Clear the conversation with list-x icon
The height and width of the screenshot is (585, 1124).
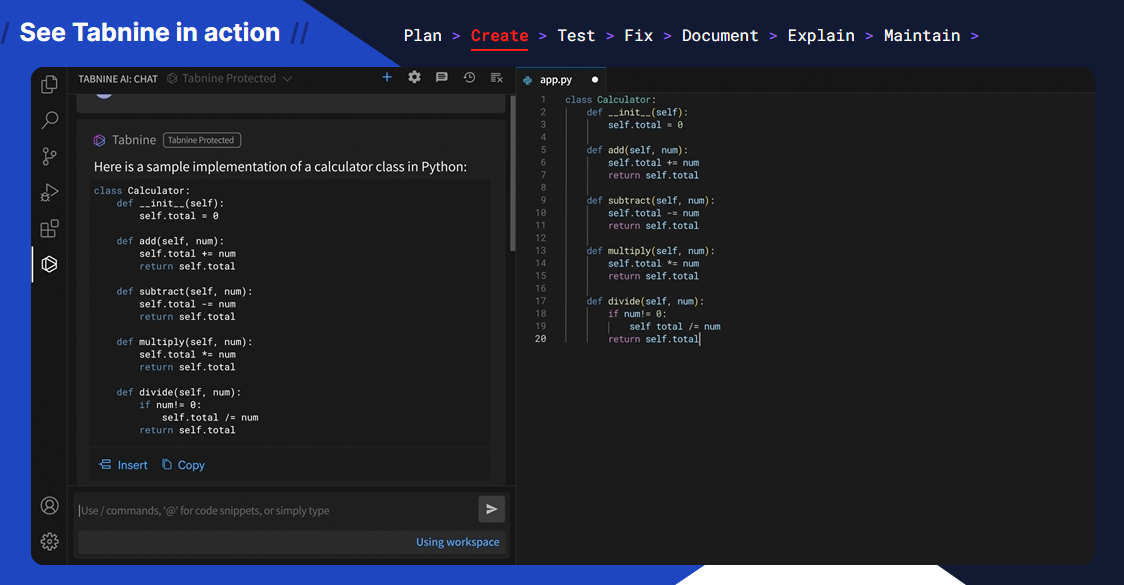(x=496, y=77)
